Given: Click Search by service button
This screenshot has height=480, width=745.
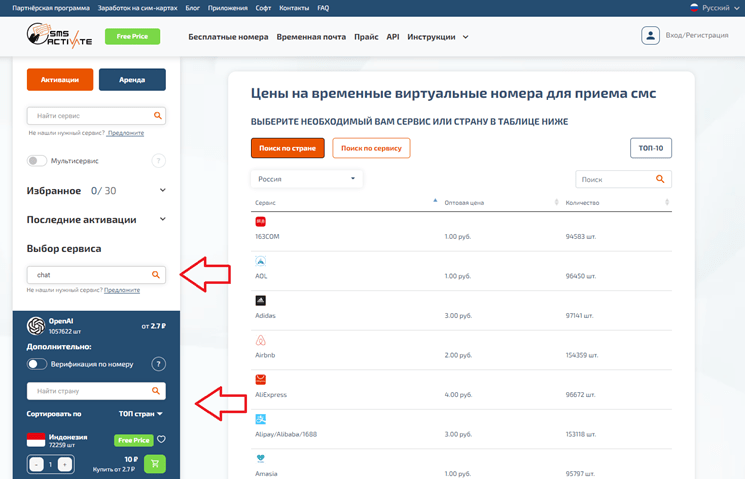Looking at the screenshot, I should [x=371, y=148].
